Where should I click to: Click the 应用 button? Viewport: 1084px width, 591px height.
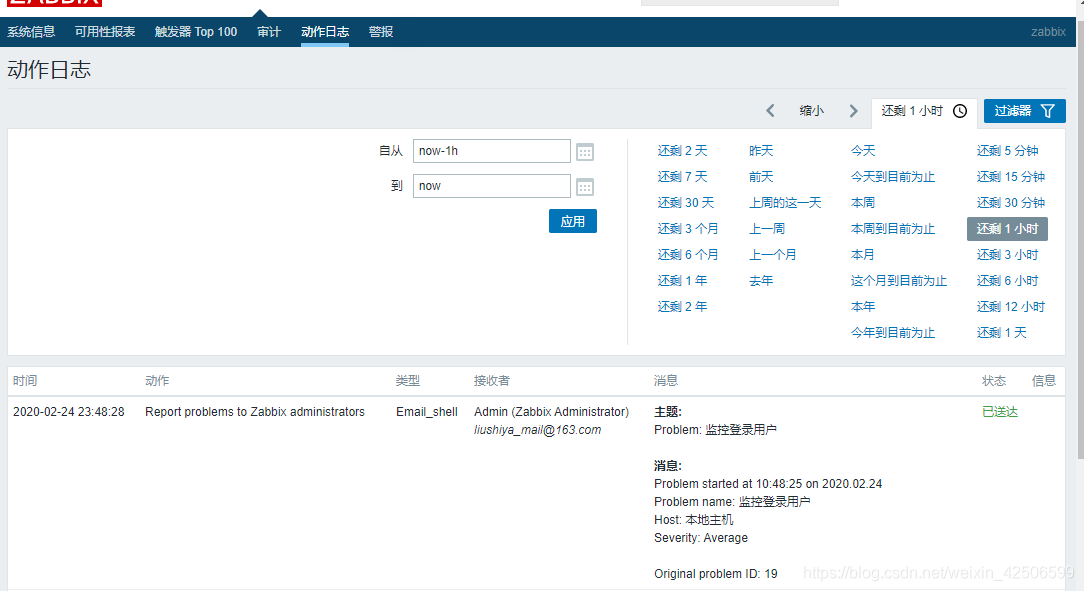pyautogui.click(x=572, y=221)
